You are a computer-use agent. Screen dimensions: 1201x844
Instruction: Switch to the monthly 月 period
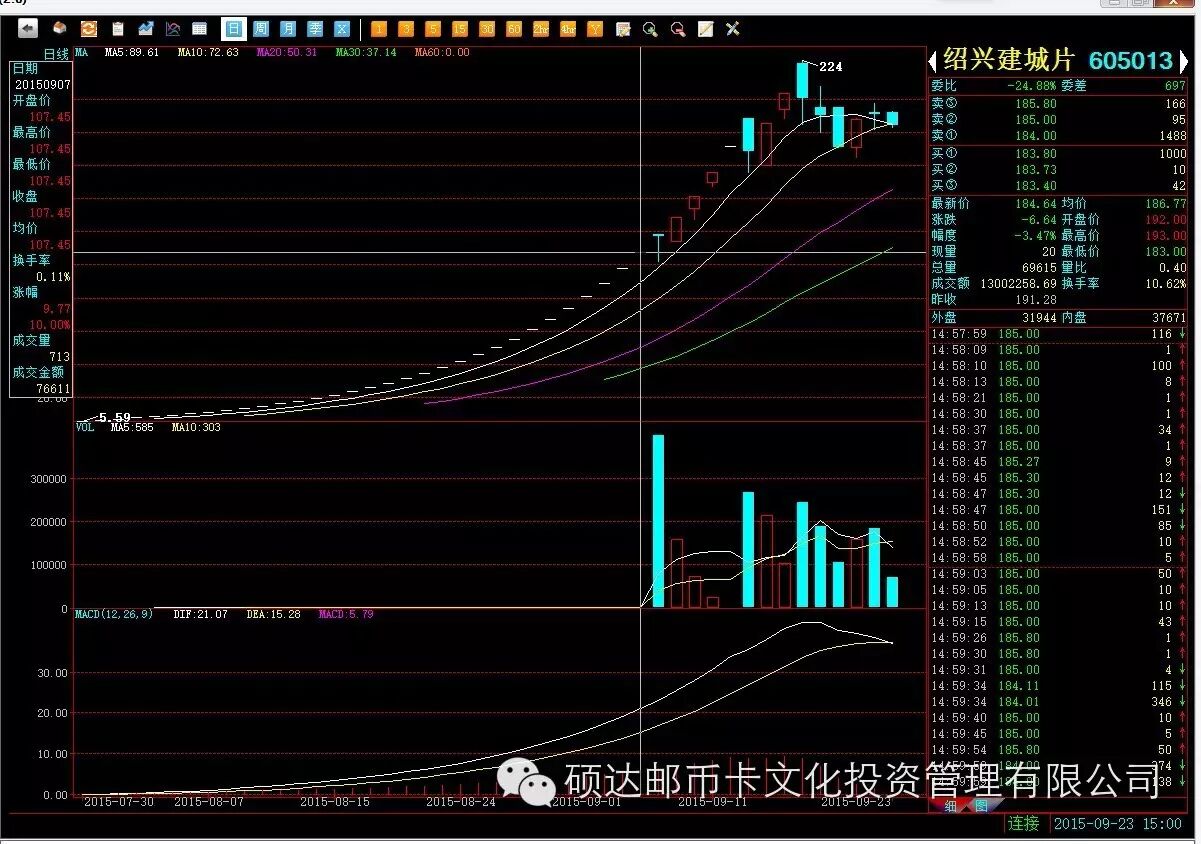288,29
